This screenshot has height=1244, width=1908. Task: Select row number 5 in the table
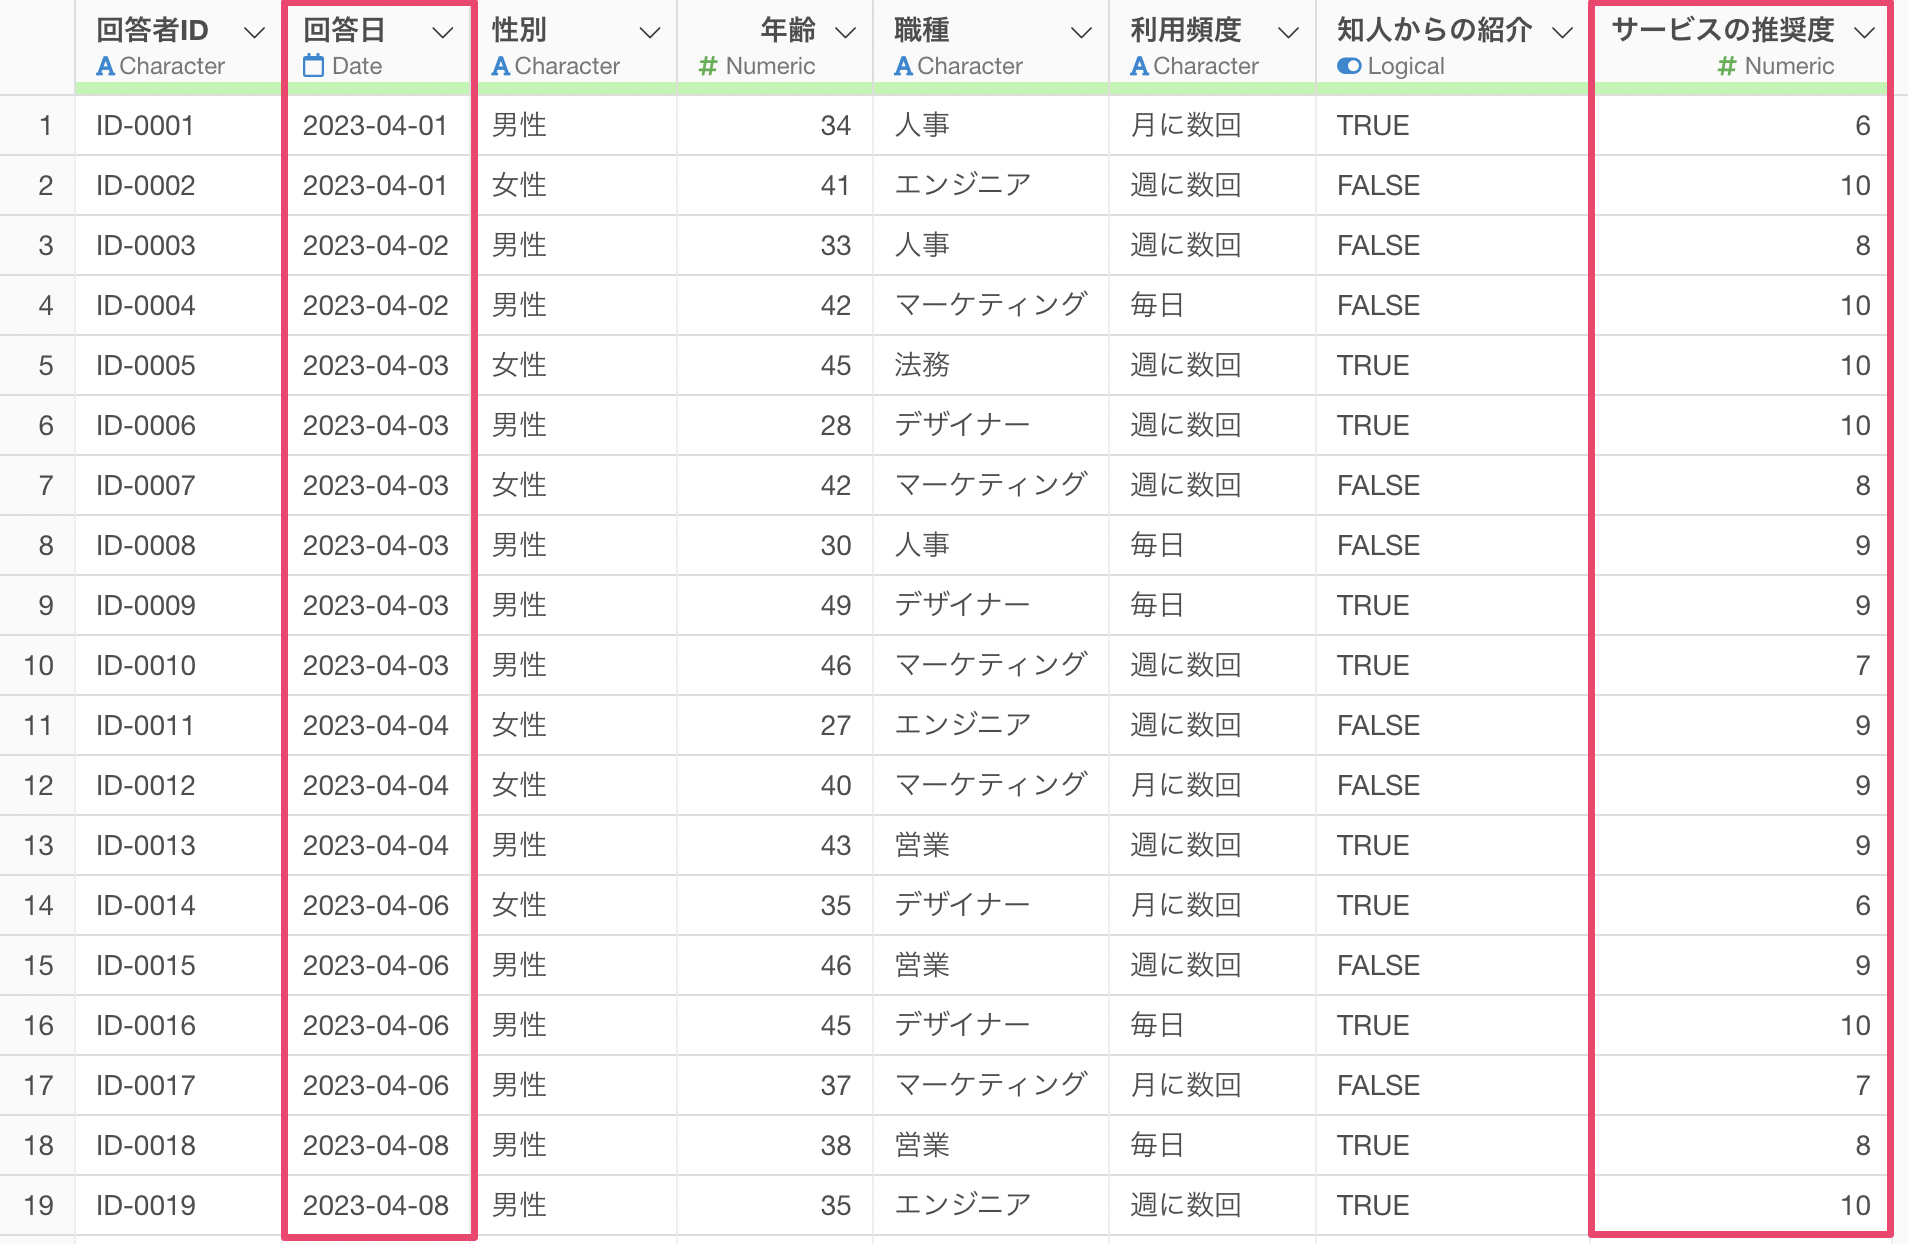click(45, 366)
